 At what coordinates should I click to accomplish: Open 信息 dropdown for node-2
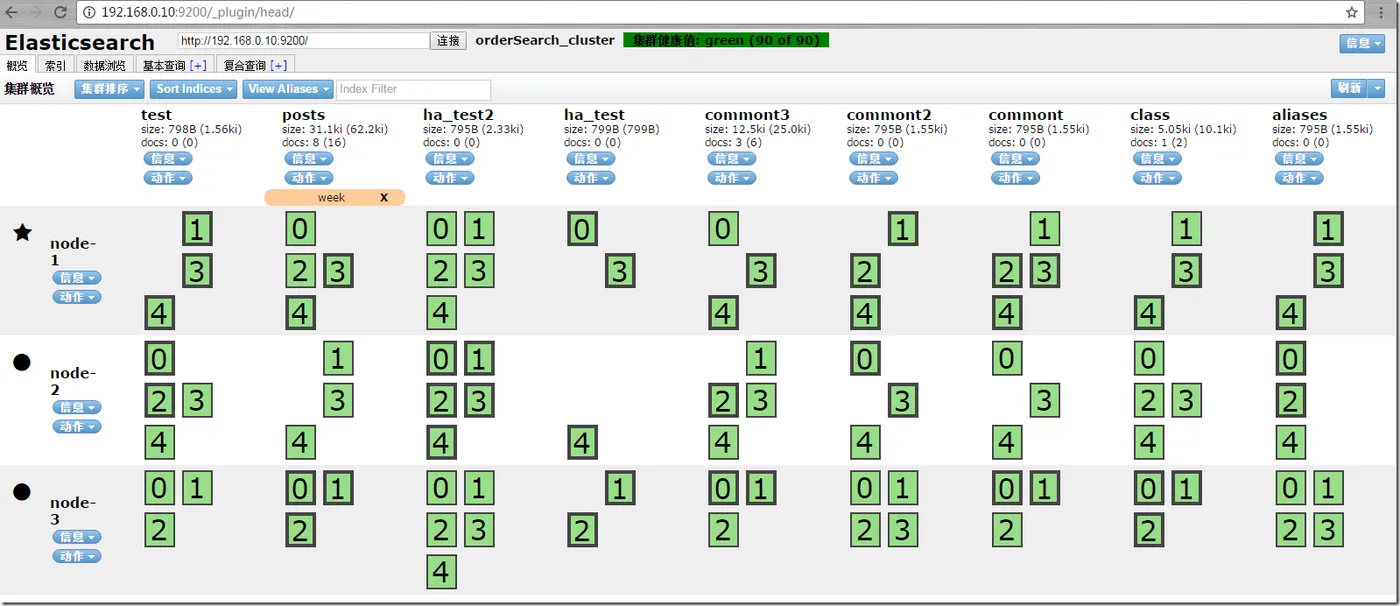(77, 407)
